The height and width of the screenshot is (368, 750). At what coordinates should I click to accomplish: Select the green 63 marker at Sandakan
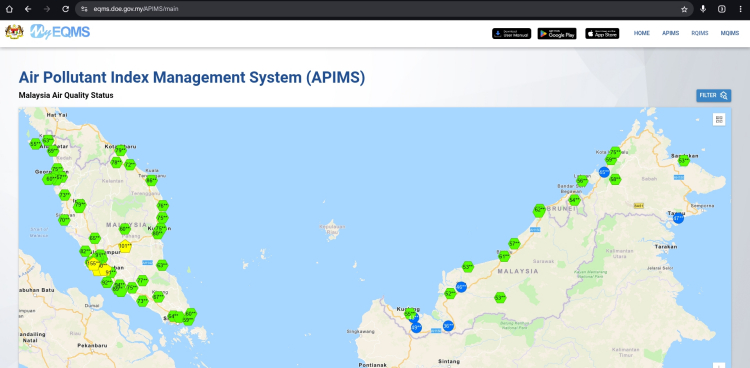pyautogui.click(x=684, y=161)
